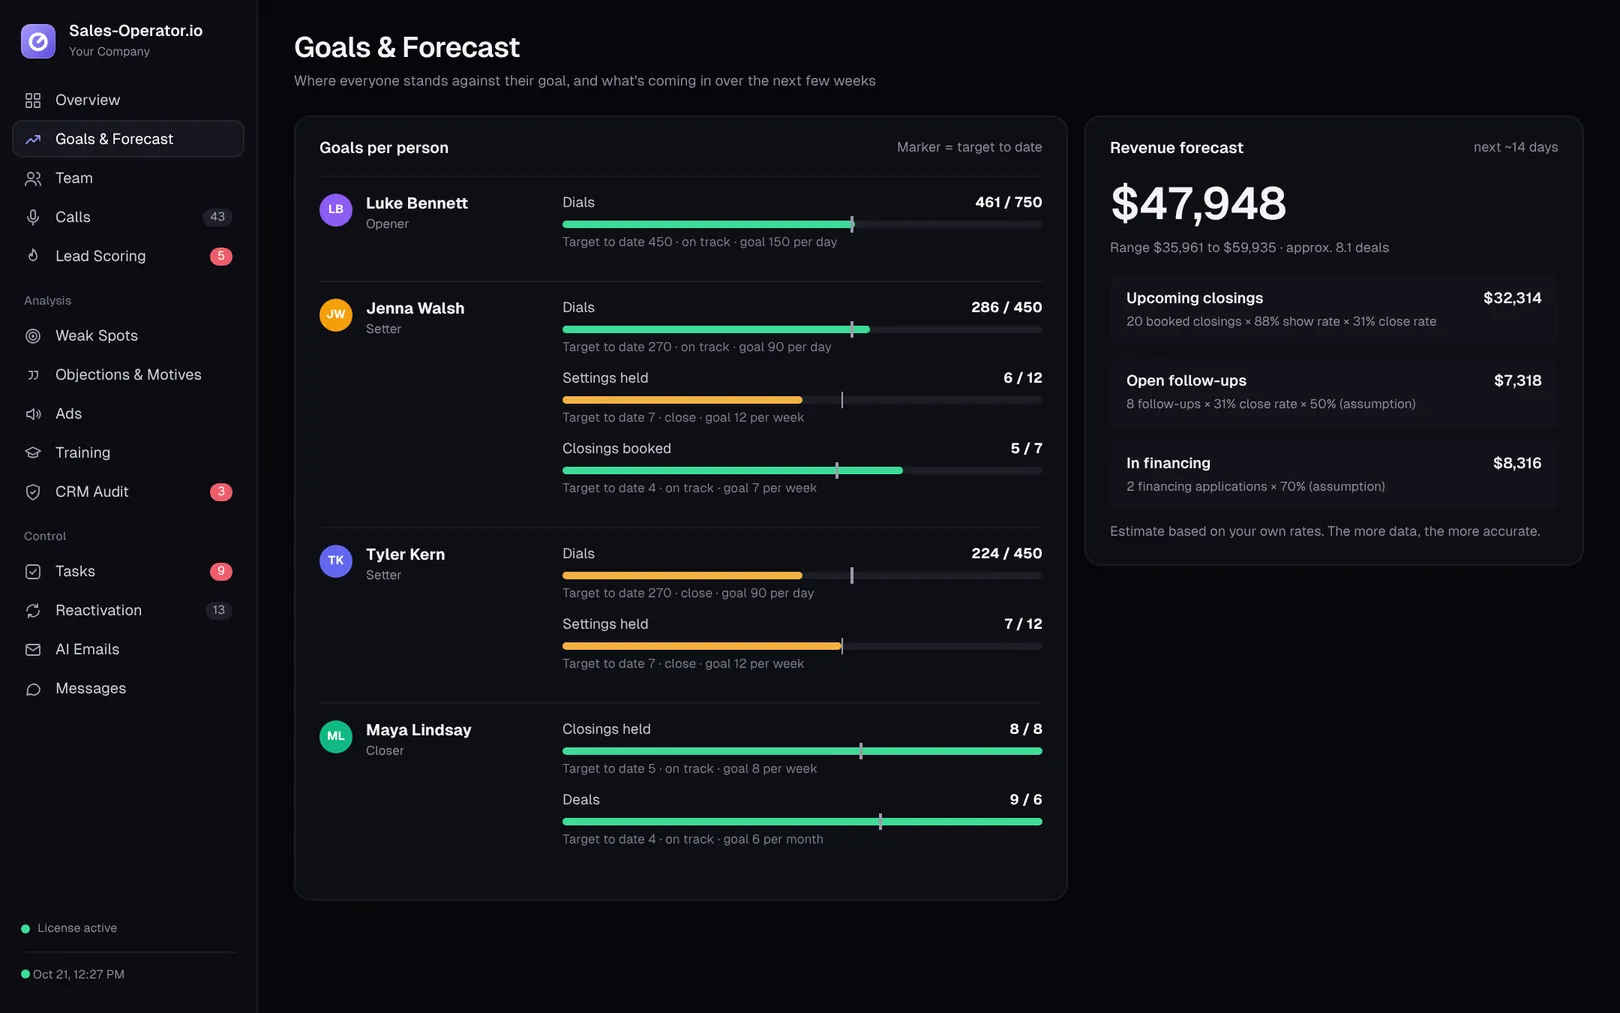Click the AI Emails envelope icon
This screenshot has height=1013, width=1620.
(33, 650)
